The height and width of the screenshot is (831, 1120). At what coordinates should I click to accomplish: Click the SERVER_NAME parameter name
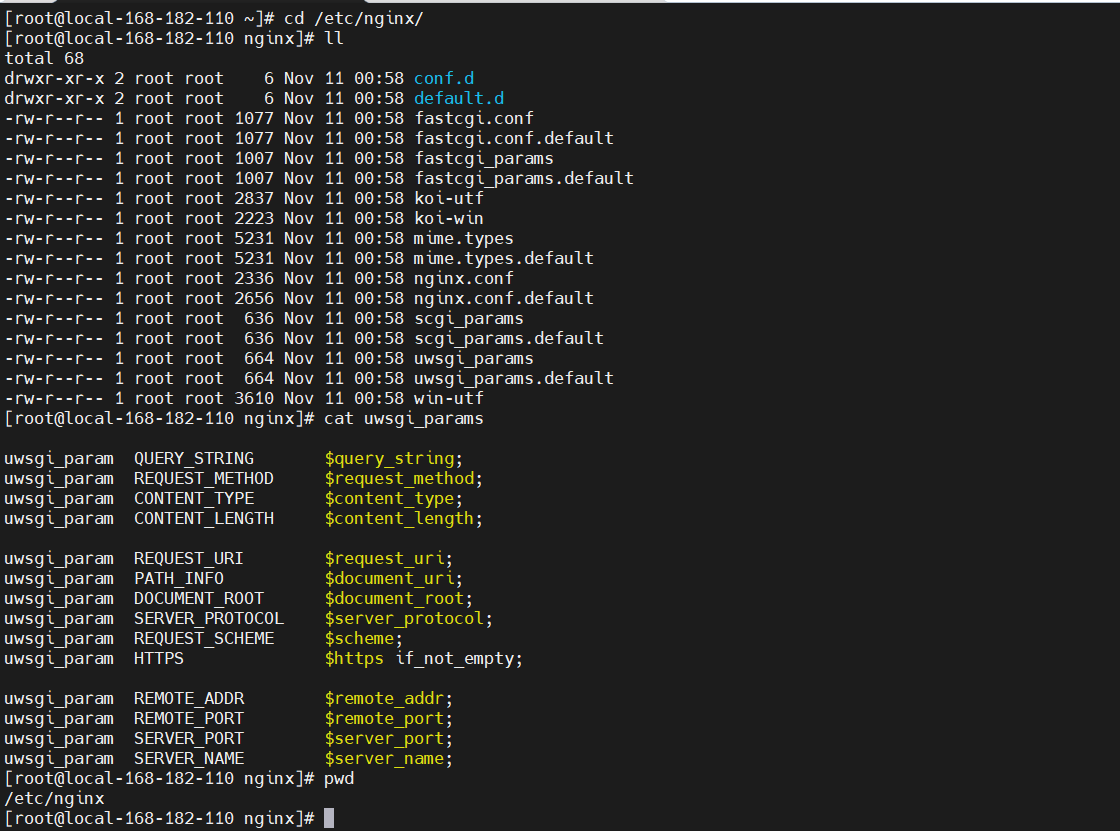(189, 759)
